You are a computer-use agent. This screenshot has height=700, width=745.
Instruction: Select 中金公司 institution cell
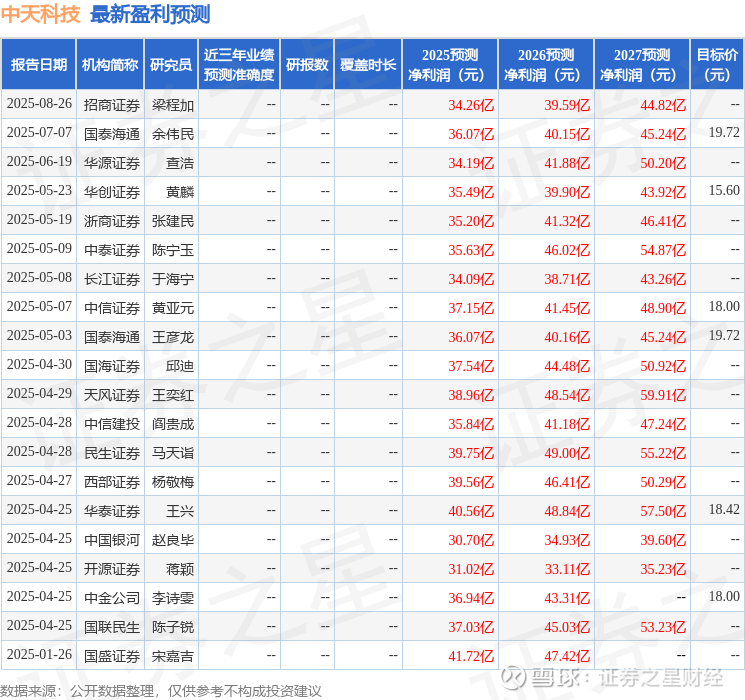112,598
